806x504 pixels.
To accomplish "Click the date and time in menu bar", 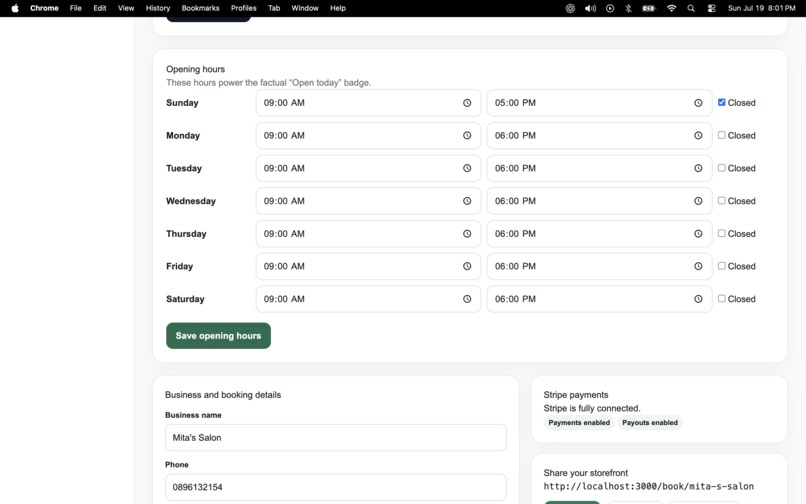I will click(x=761, y=8).
